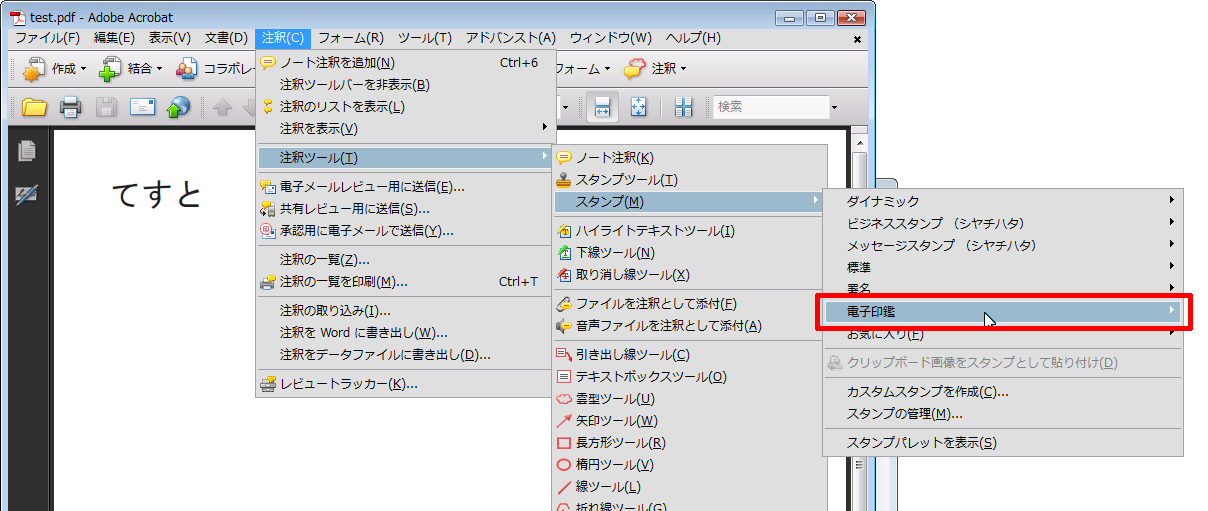Click the floppy disk save icon
1208x511 pixels.
point(106,107)
